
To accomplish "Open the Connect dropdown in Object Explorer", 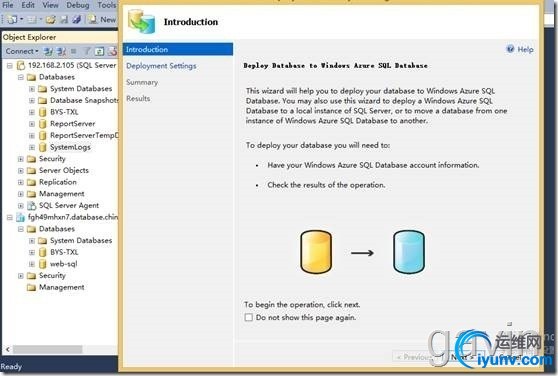I will click(22, 51).
